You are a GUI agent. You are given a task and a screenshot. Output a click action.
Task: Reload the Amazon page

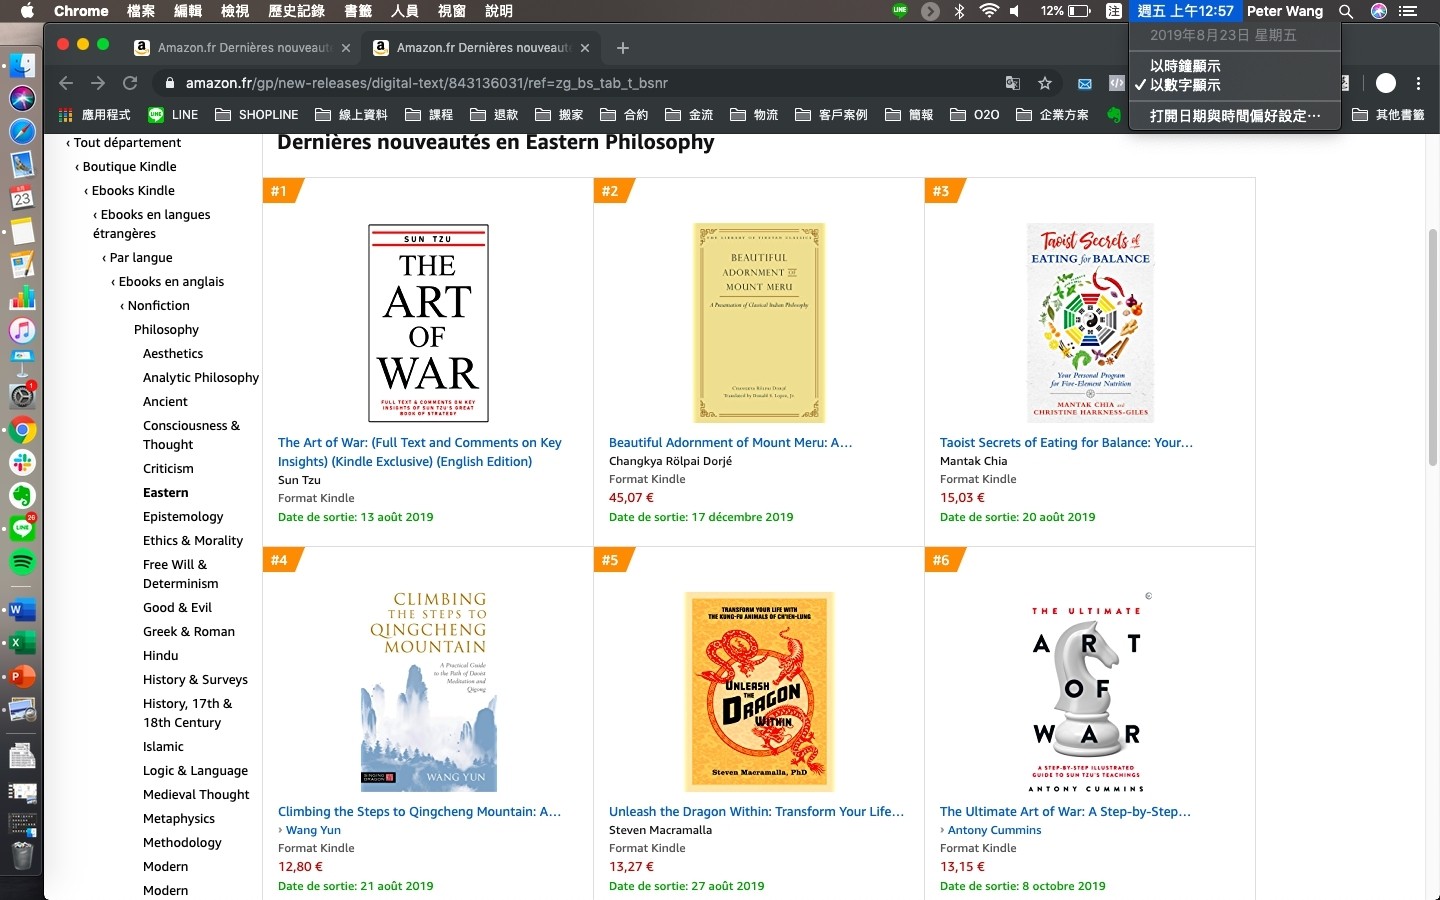click(130, 83)
